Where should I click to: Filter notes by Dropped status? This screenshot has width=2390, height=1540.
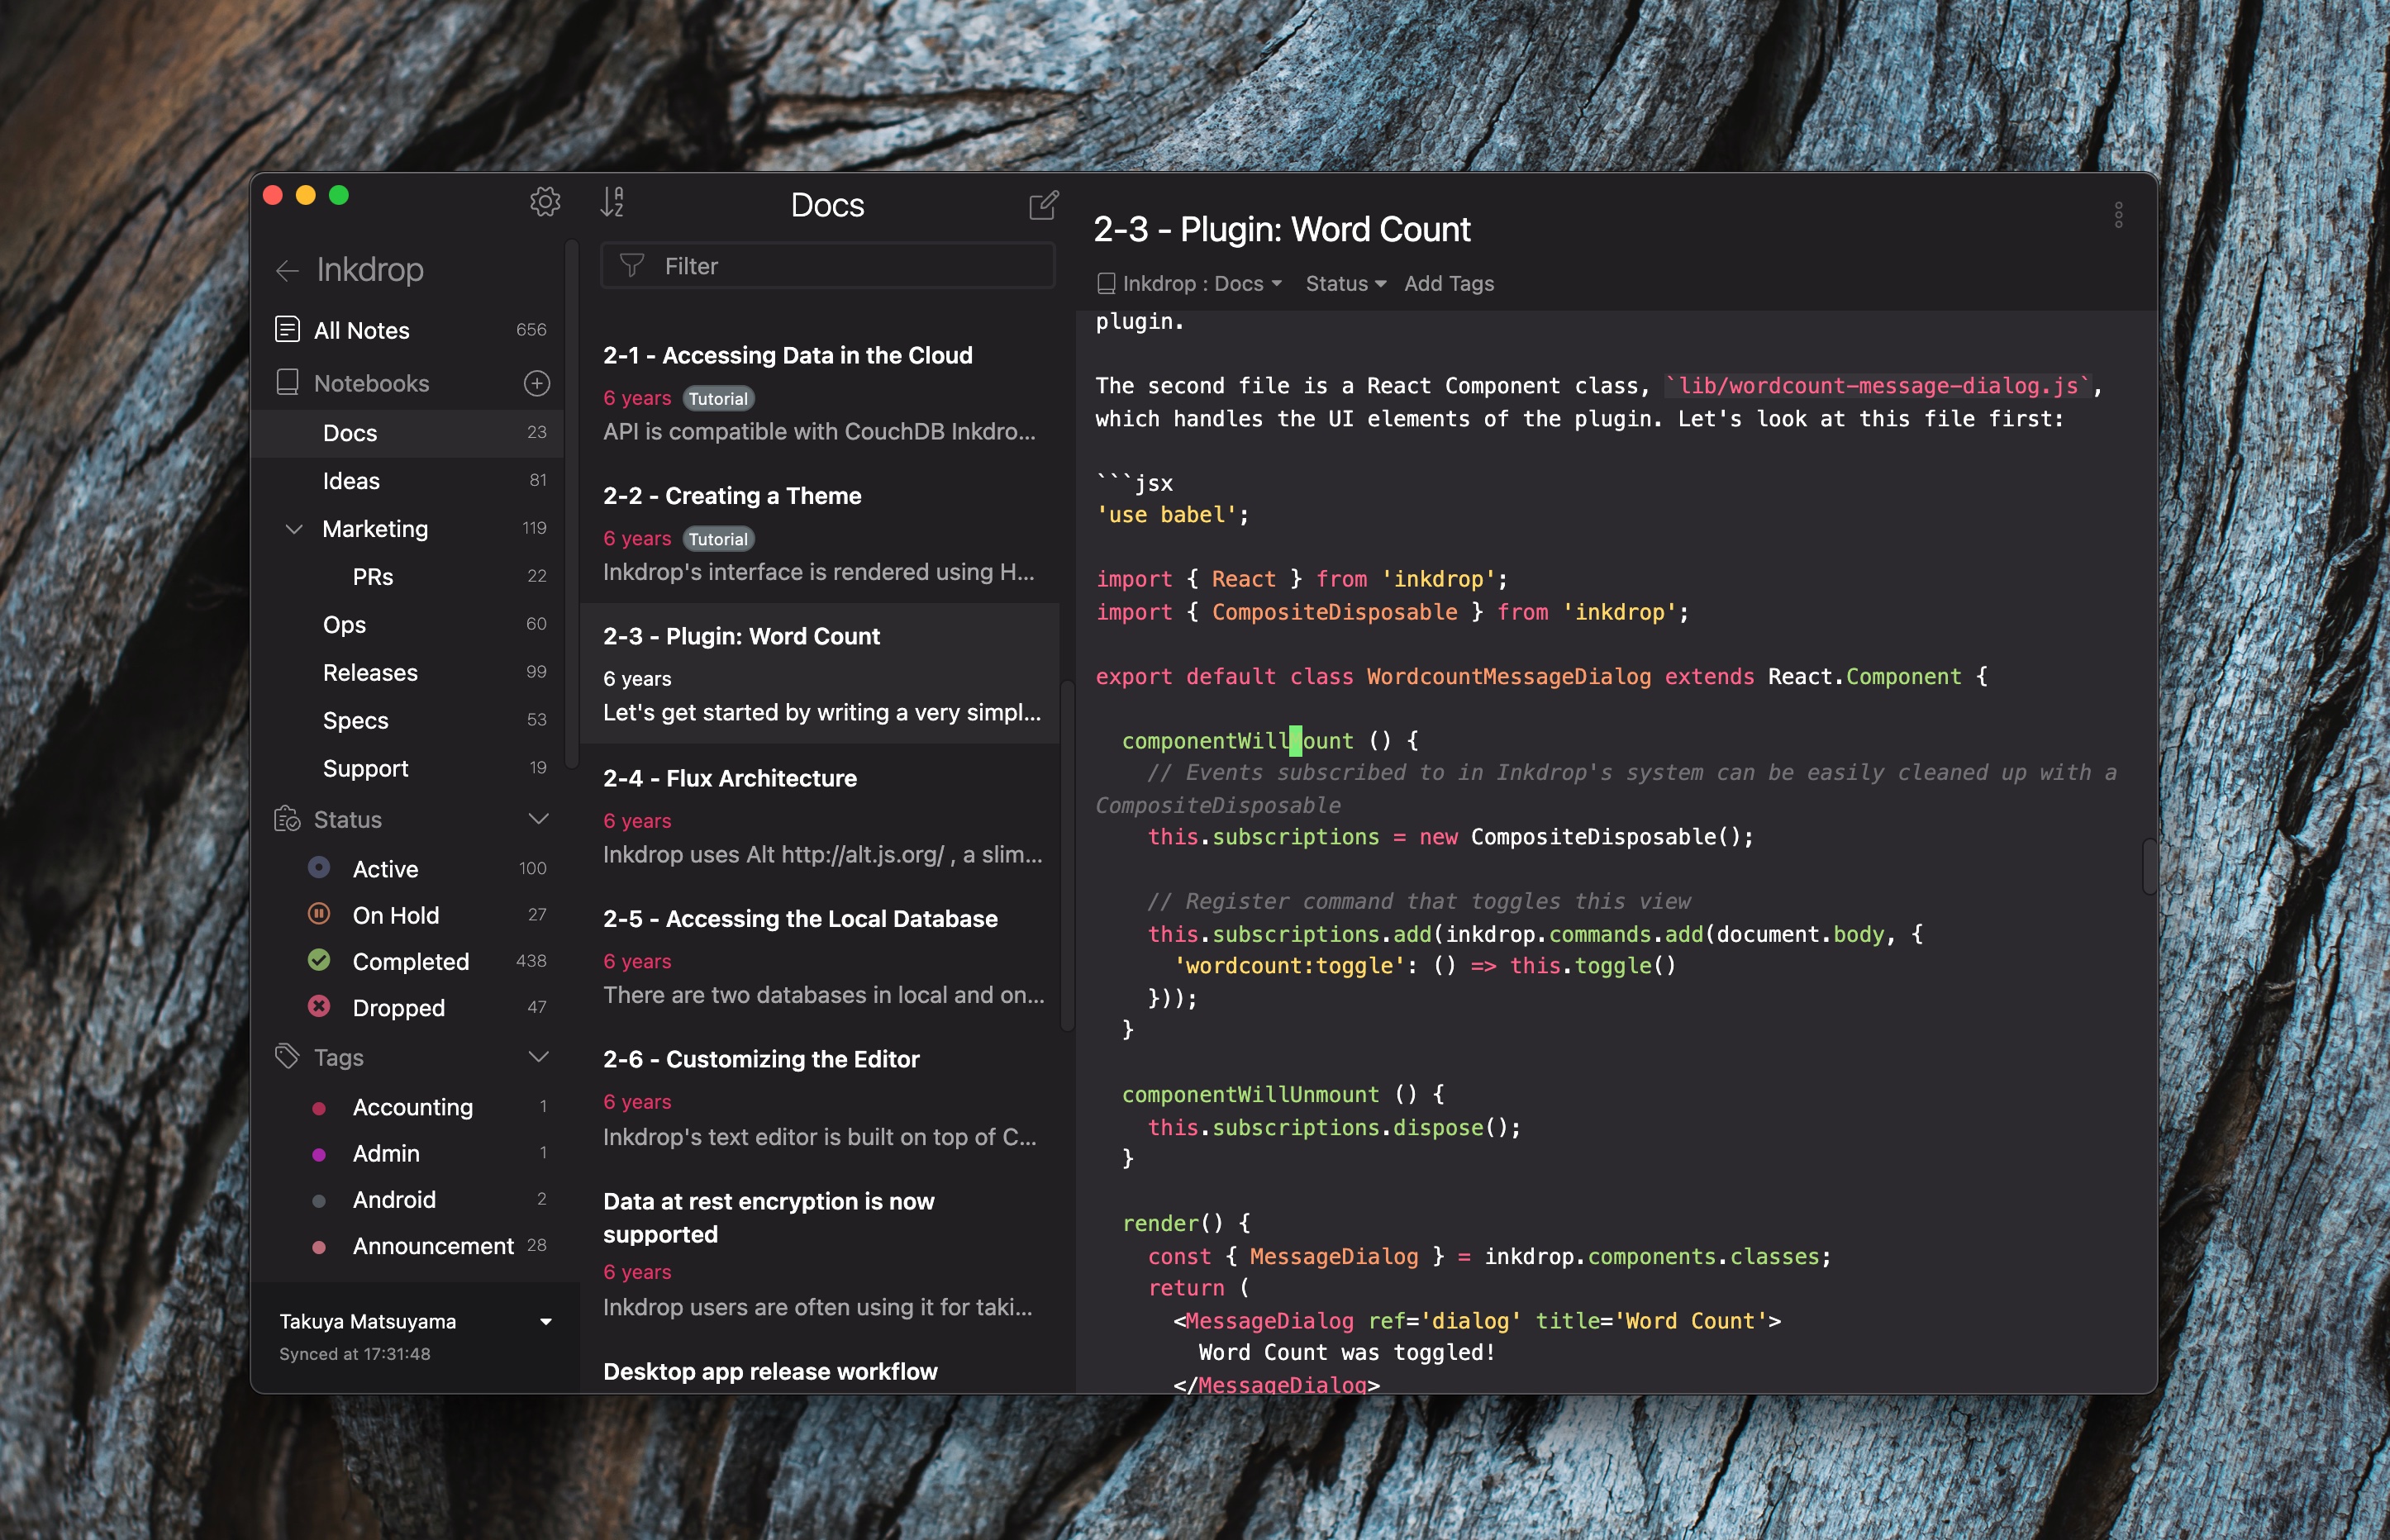pos(399,1007)
